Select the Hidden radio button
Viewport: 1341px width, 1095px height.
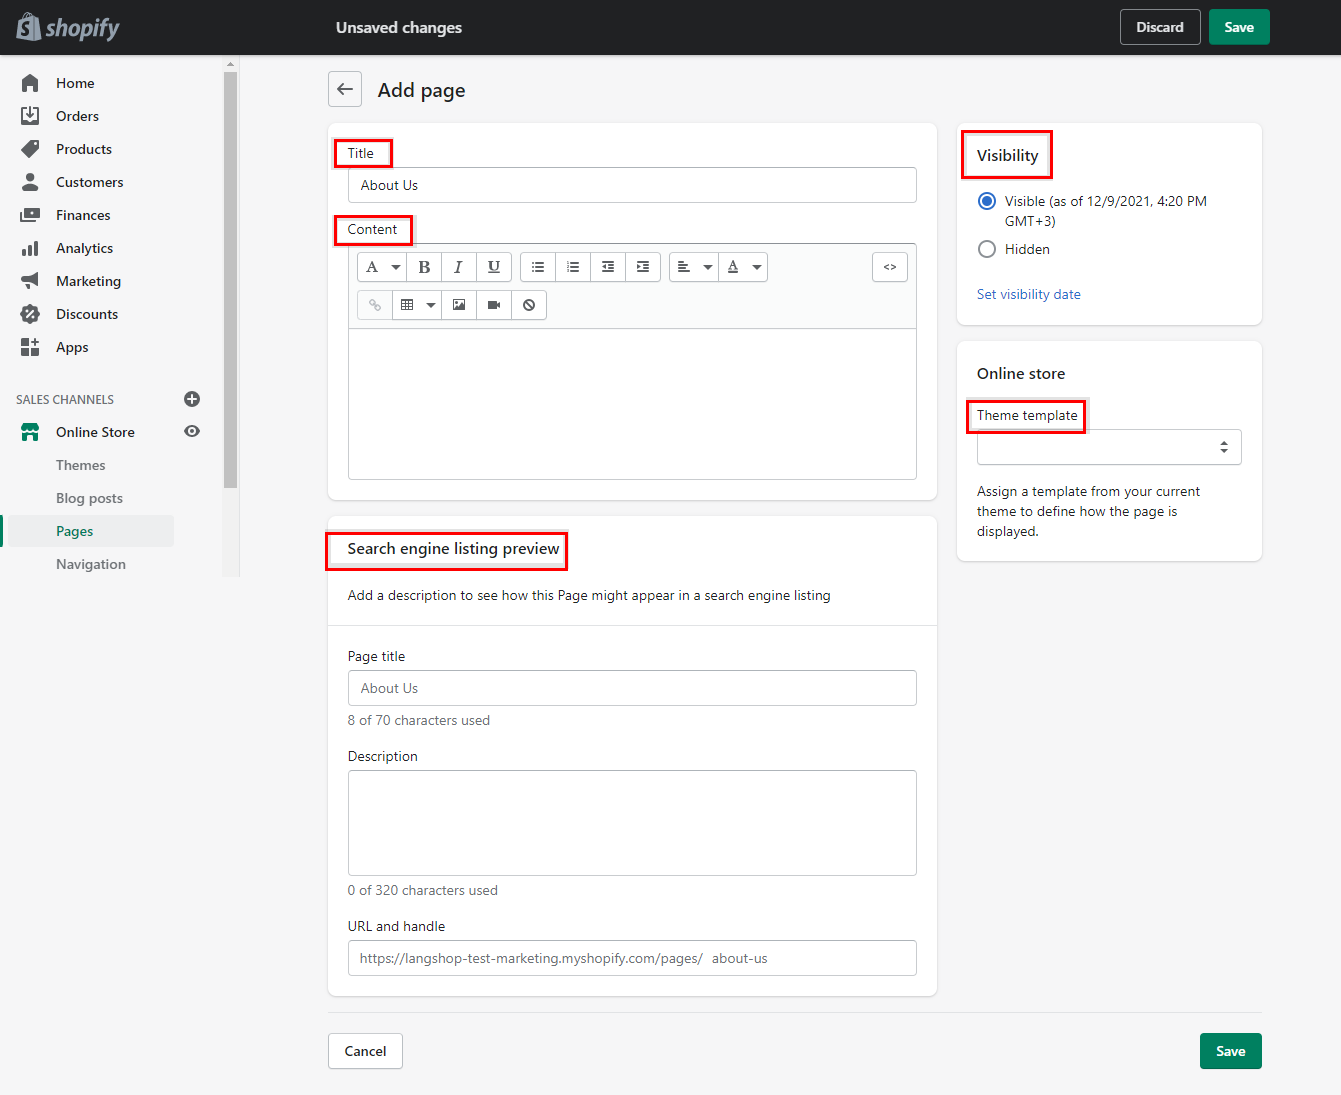pos(987,249)
